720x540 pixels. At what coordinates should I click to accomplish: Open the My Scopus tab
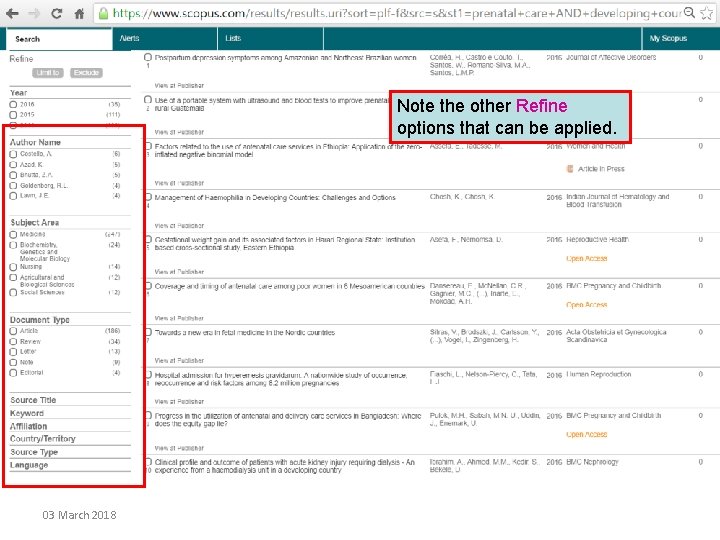681,39
